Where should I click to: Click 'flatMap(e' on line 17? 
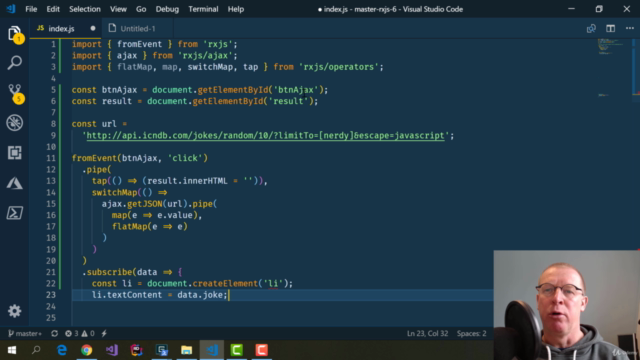[x=134, y=227]
